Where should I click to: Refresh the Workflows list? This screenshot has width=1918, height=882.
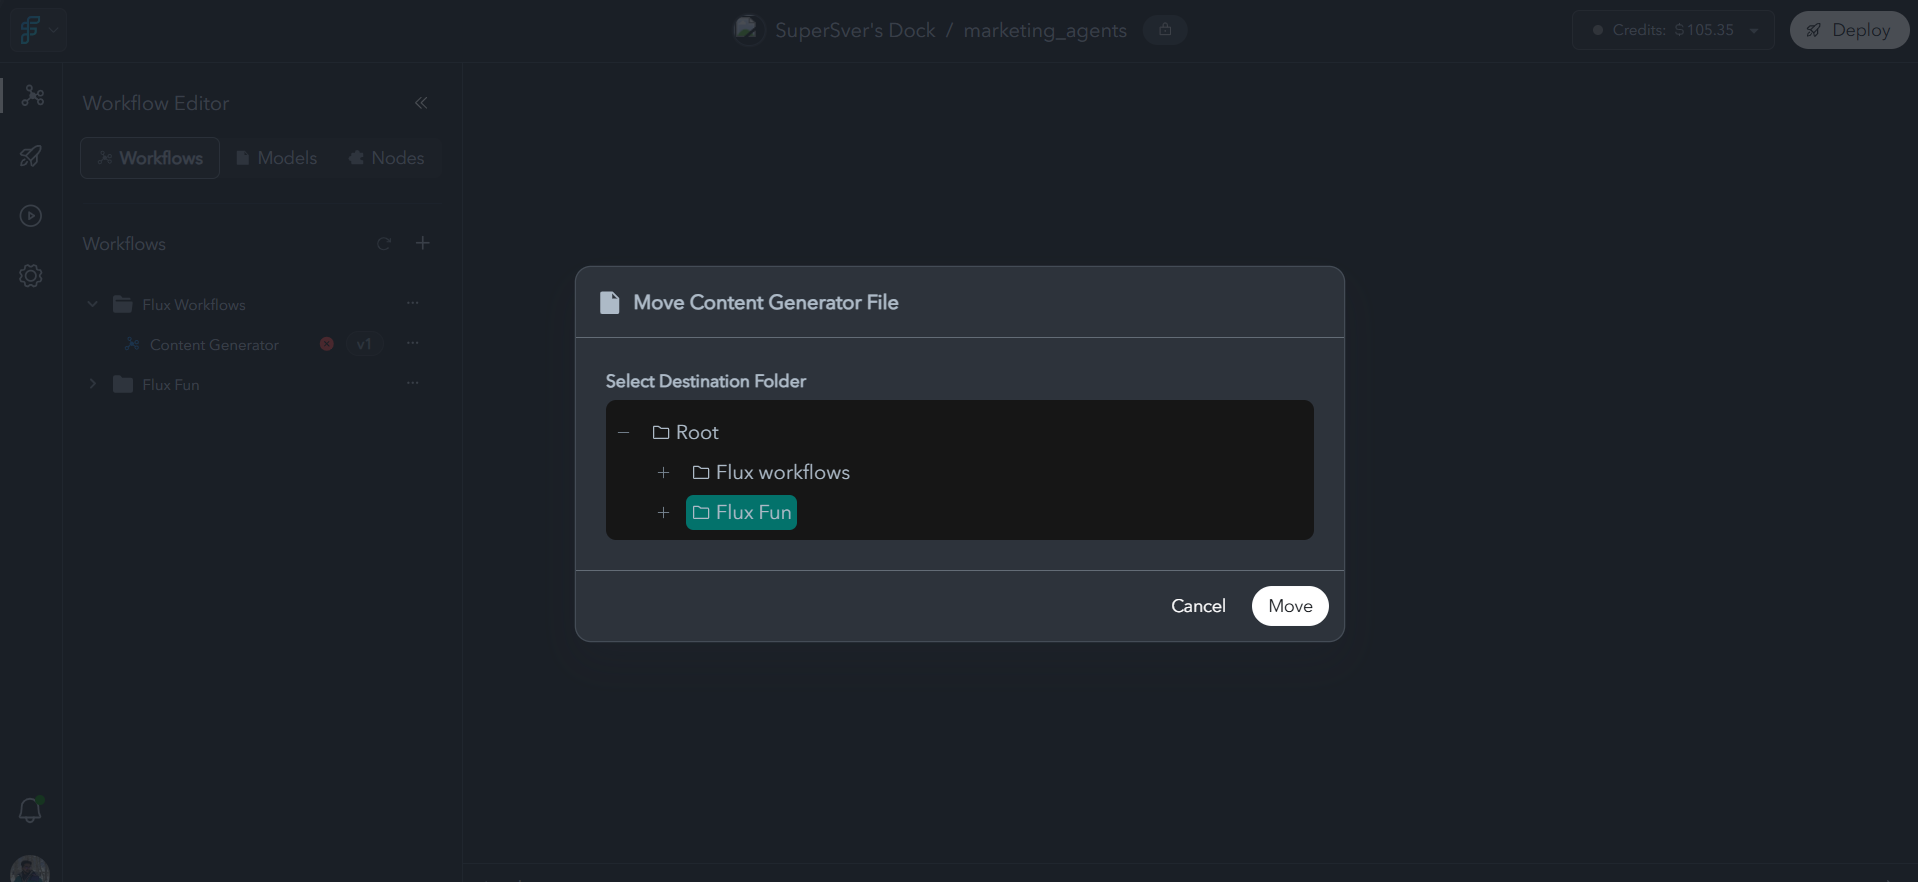pos(385,243)
